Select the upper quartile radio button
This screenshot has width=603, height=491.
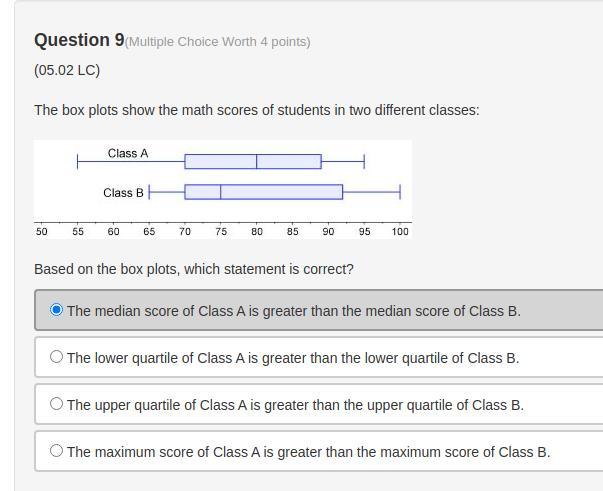tap(57, 404)
